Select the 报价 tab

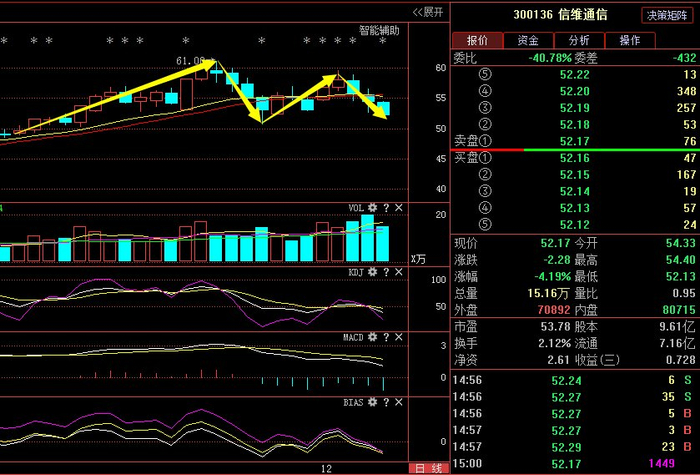[477, 40]
